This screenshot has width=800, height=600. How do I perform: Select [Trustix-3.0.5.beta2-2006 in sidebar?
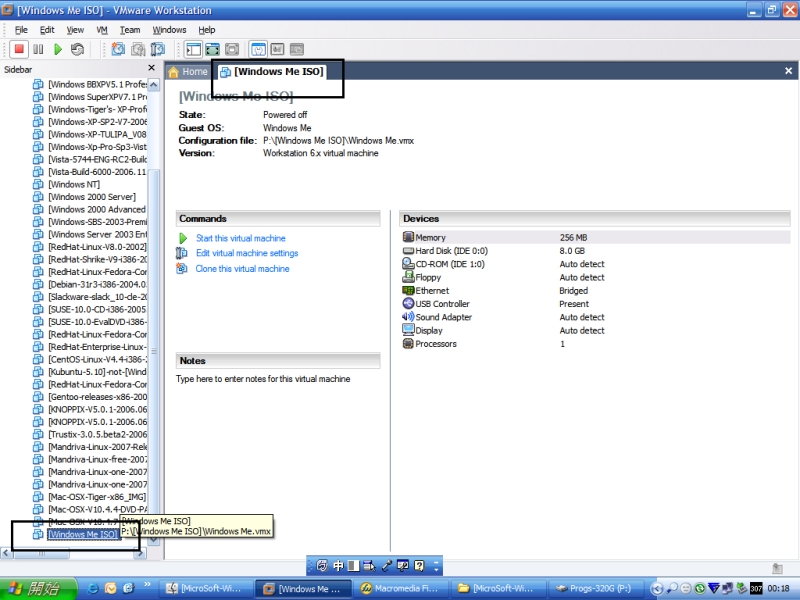[97, 434]
